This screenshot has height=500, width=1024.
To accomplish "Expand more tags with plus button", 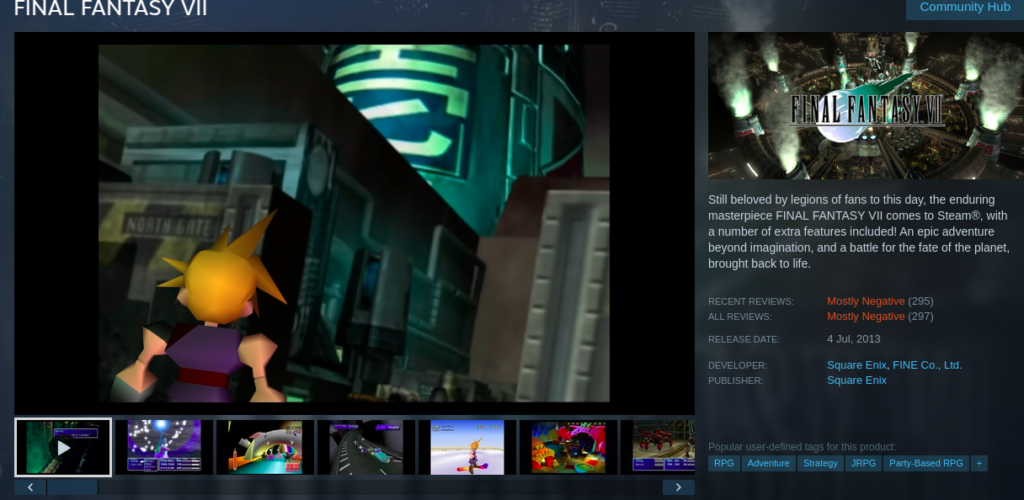I will click(979, 463).
